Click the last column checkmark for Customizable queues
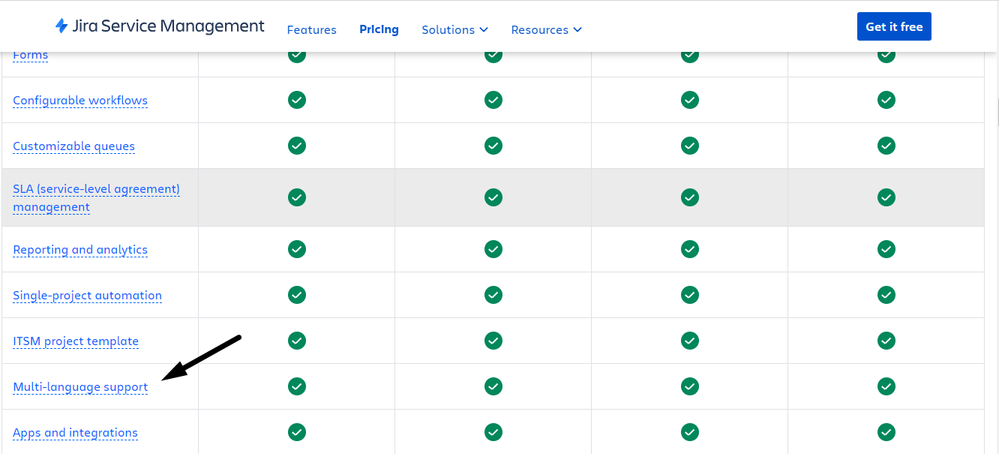Image resolution: width=999 pixels, height=454 pixels. pos(886,146)
